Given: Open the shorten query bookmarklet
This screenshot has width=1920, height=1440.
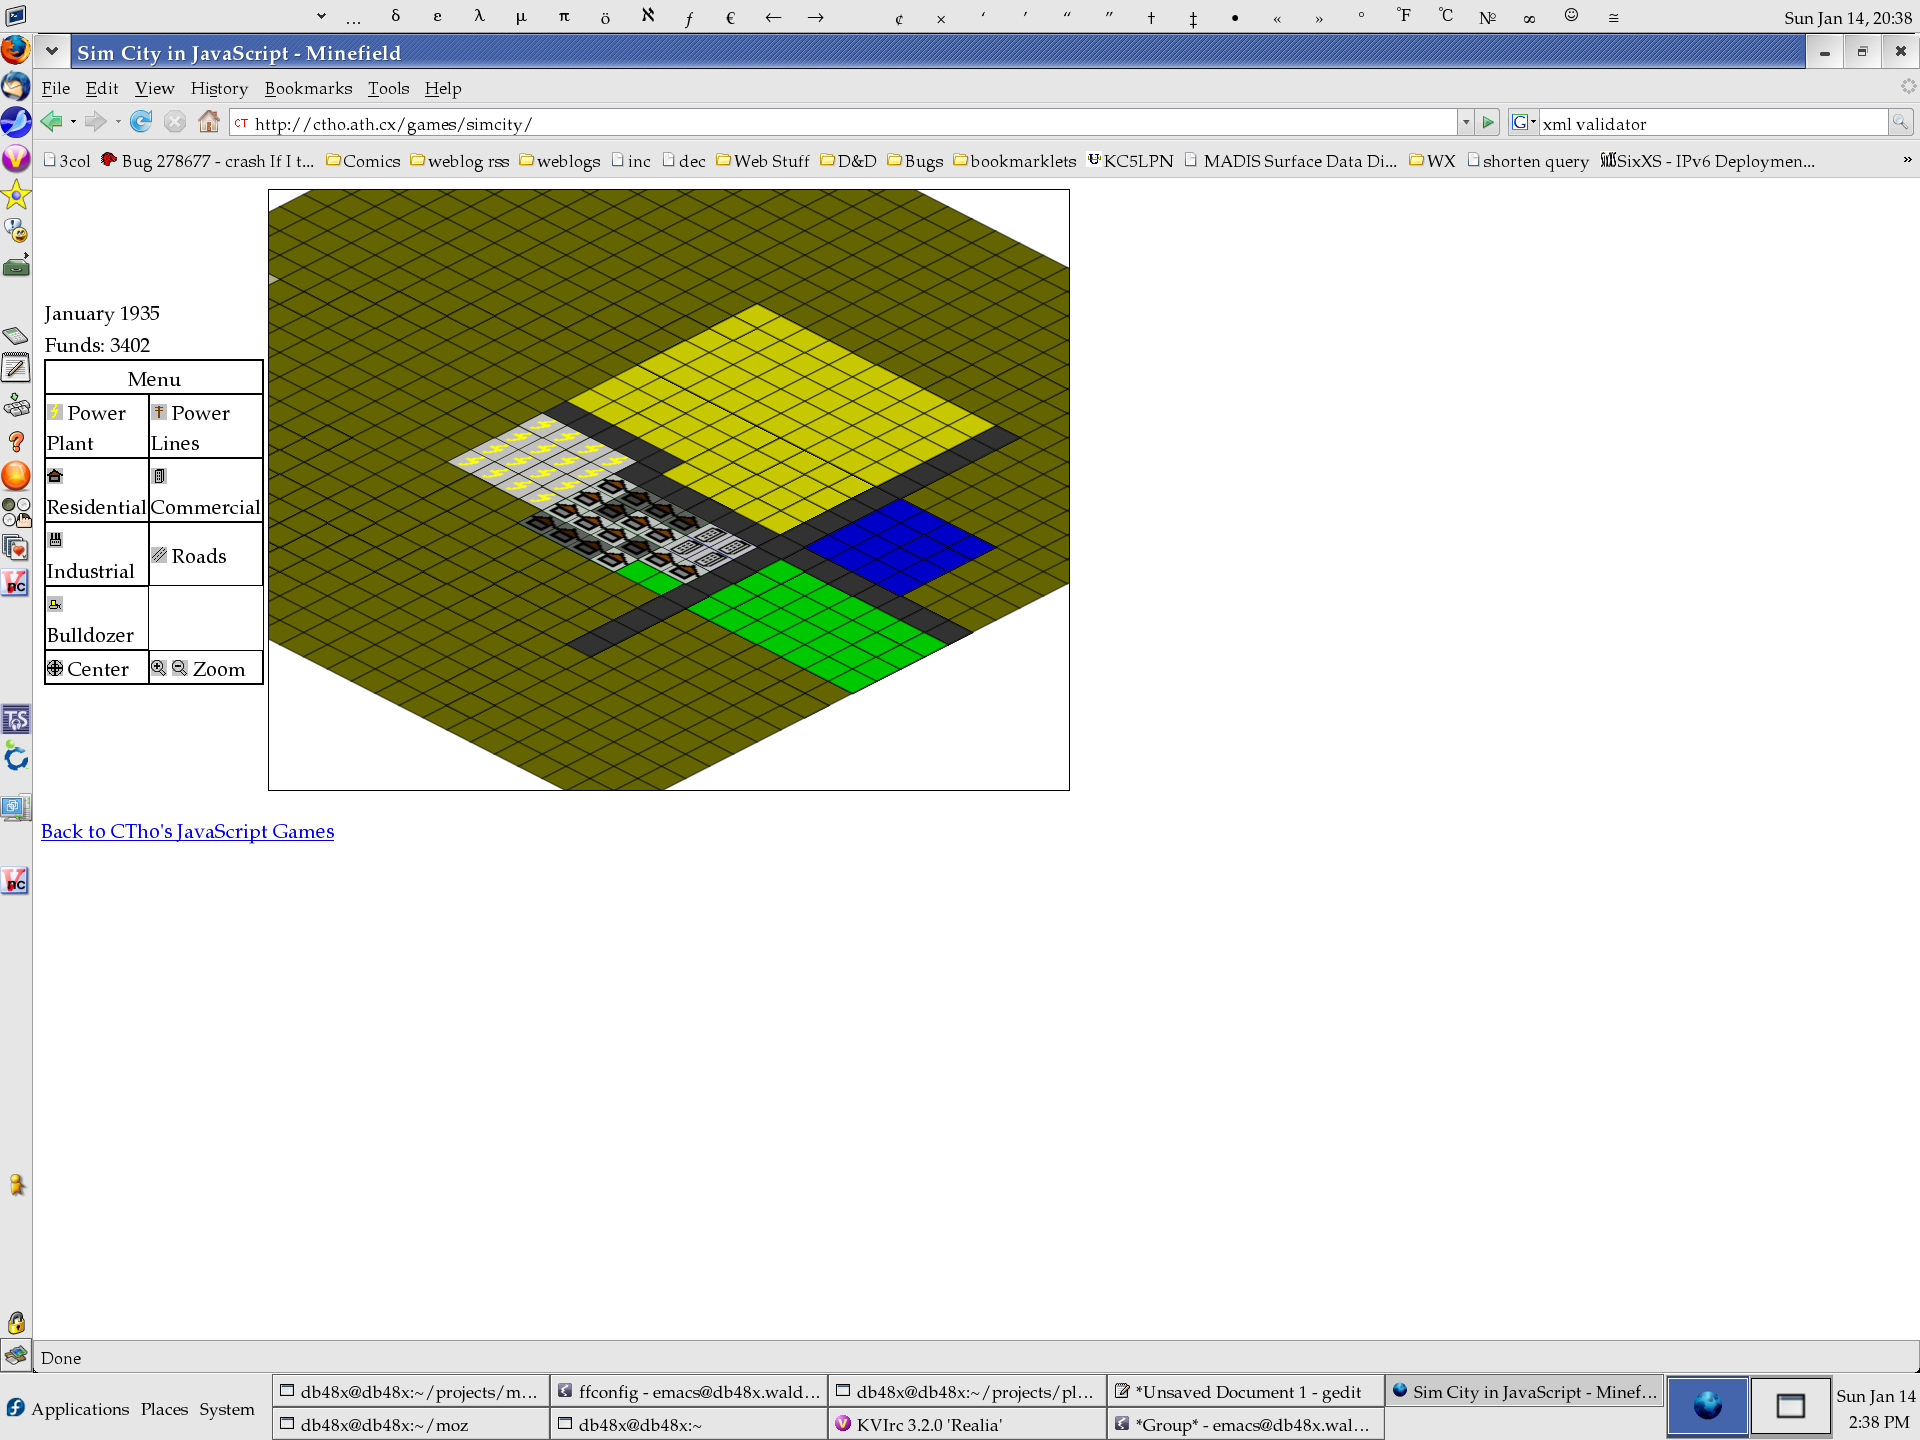Looking at the screenshot, I should click(1528, 161).
